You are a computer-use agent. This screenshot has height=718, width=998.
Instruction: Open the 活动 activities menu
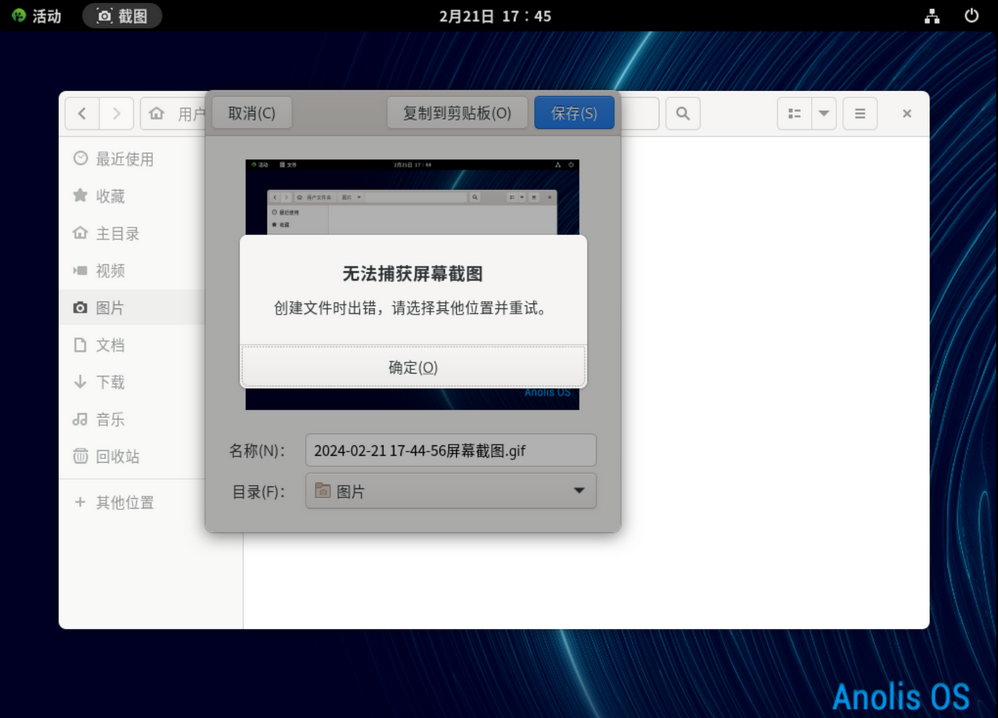click(x=36, y=16)
